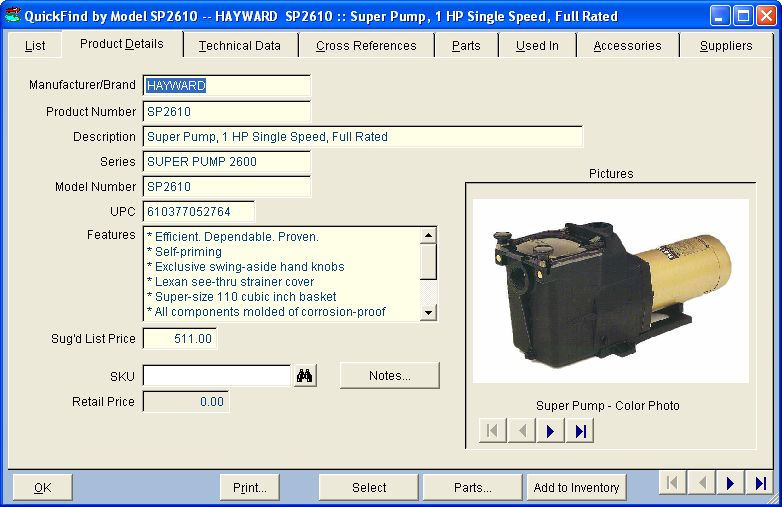This screenshot has width=782, height=507.
Task: Click 'Lexan see-thru strainer cover' feature line
Action: pos(230,282)
